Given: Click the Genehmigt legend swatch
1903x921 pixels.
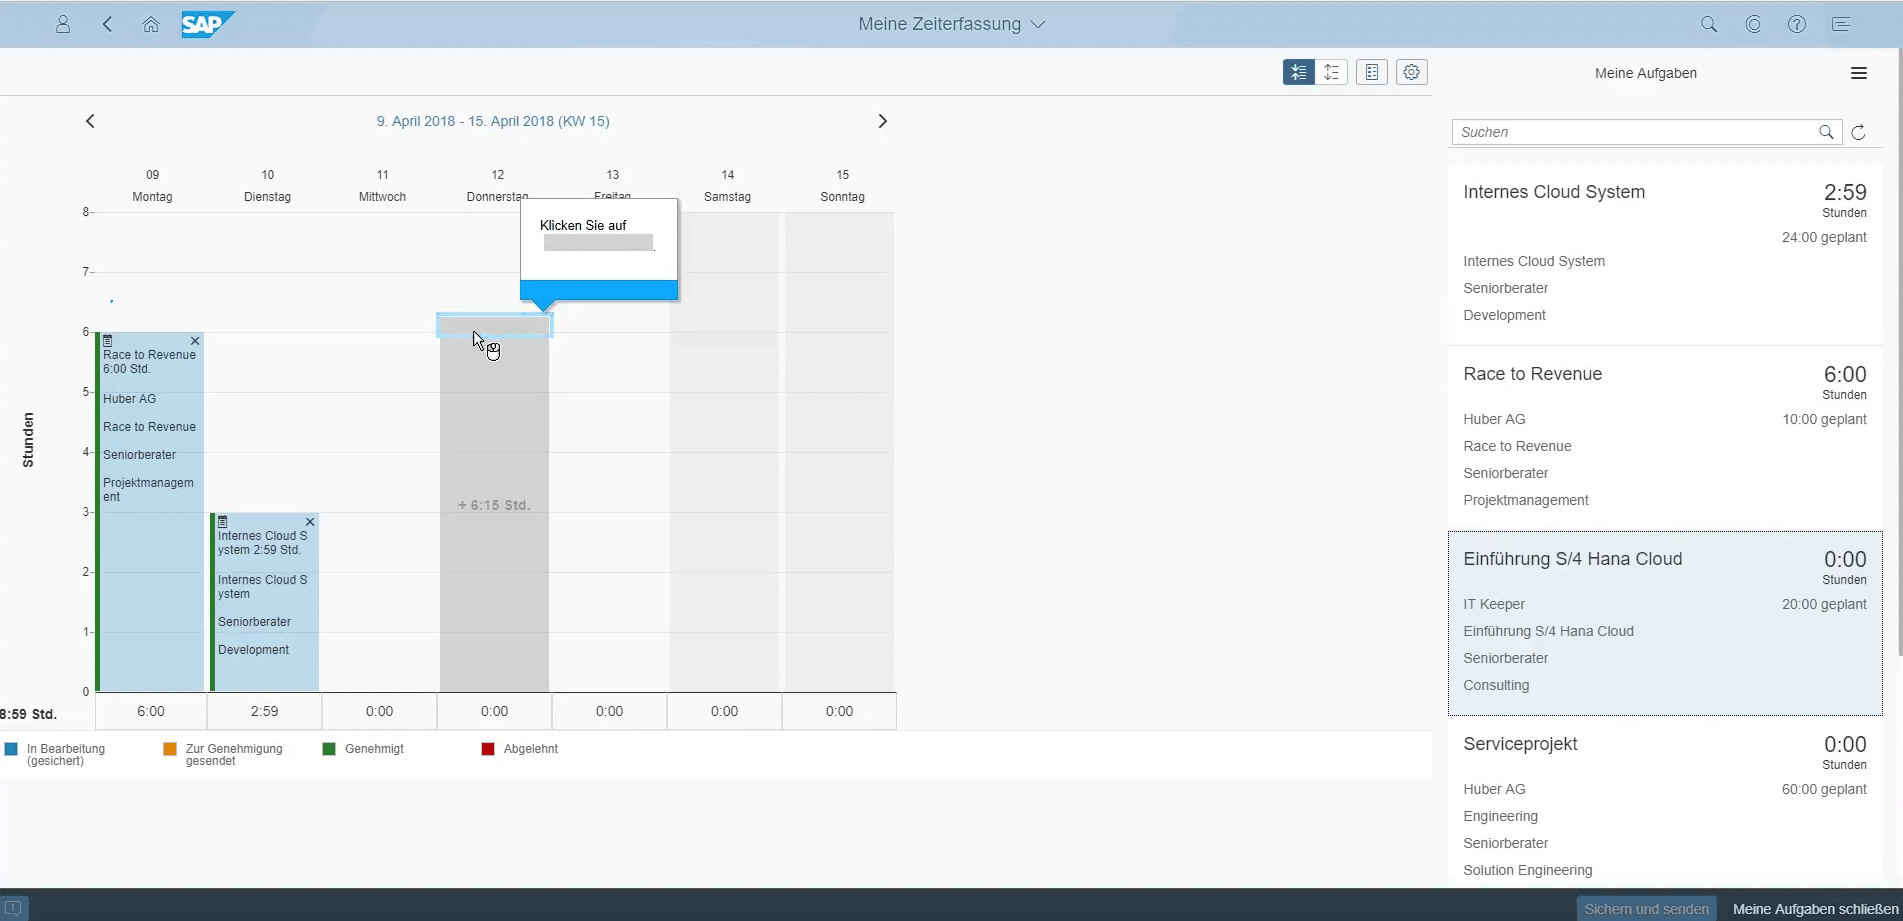Looking at the screenshot, I should [329, 749].
